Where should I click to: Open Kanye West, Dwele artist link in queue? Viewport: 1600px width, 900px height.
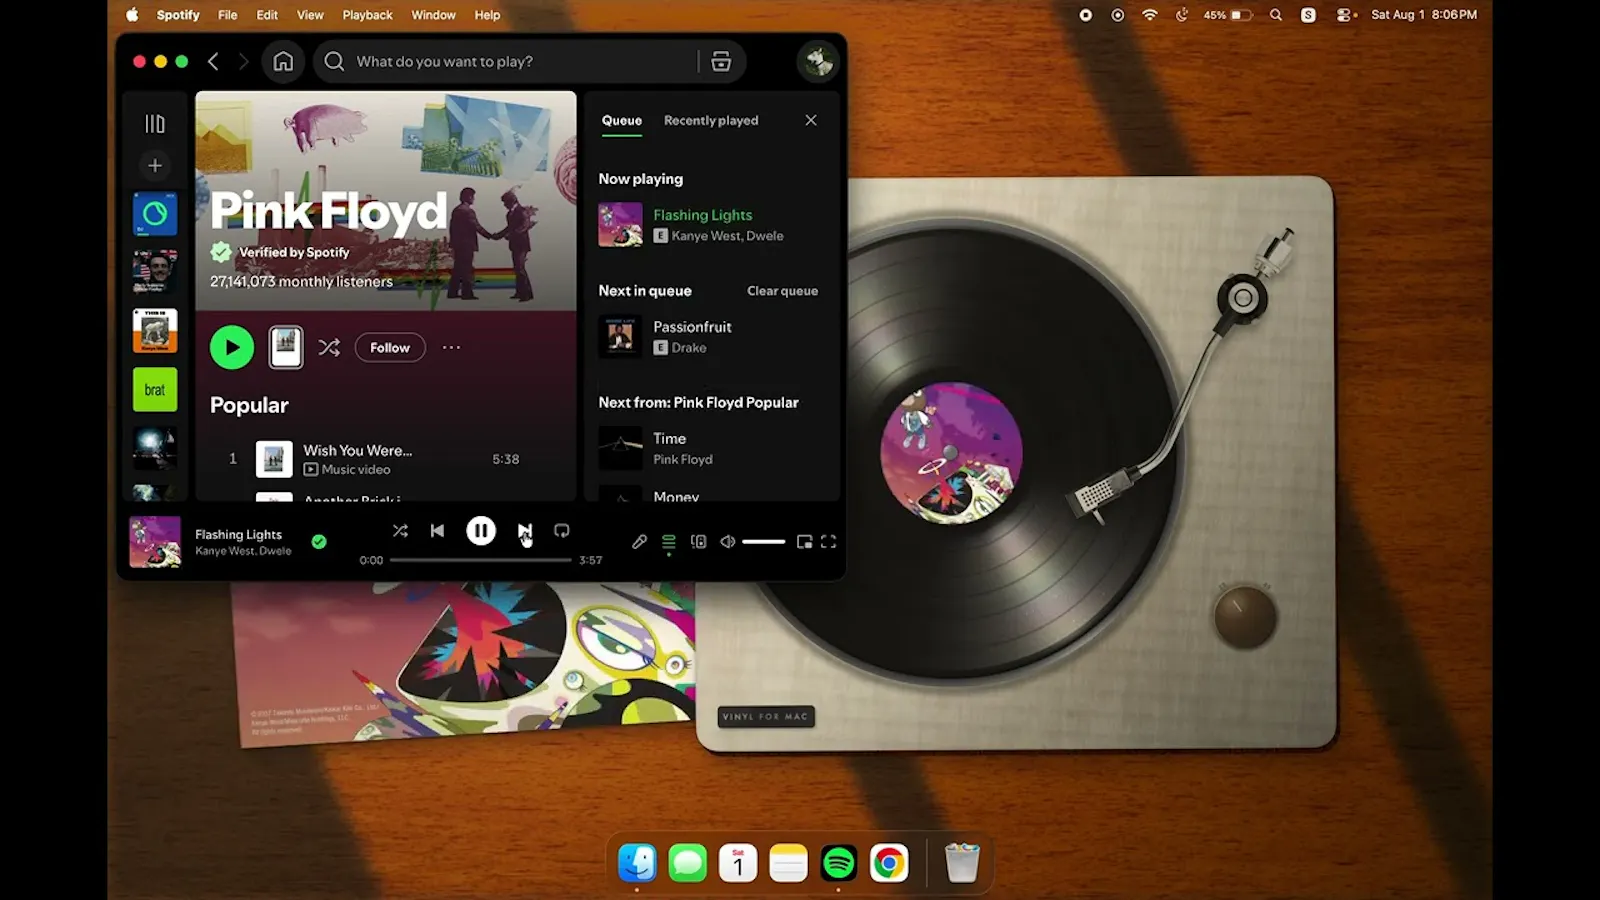click(x=727, y=236)
